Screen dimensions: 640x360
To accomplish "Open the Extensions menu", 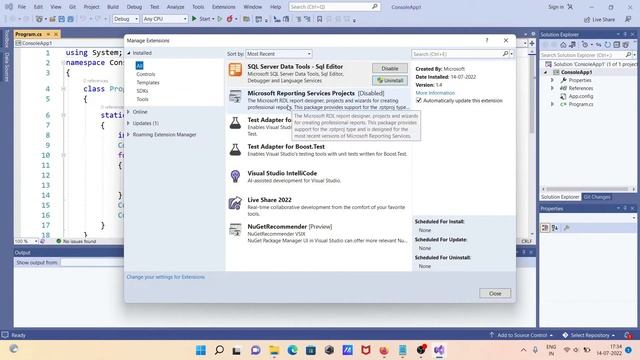I will tap(224, 7).
